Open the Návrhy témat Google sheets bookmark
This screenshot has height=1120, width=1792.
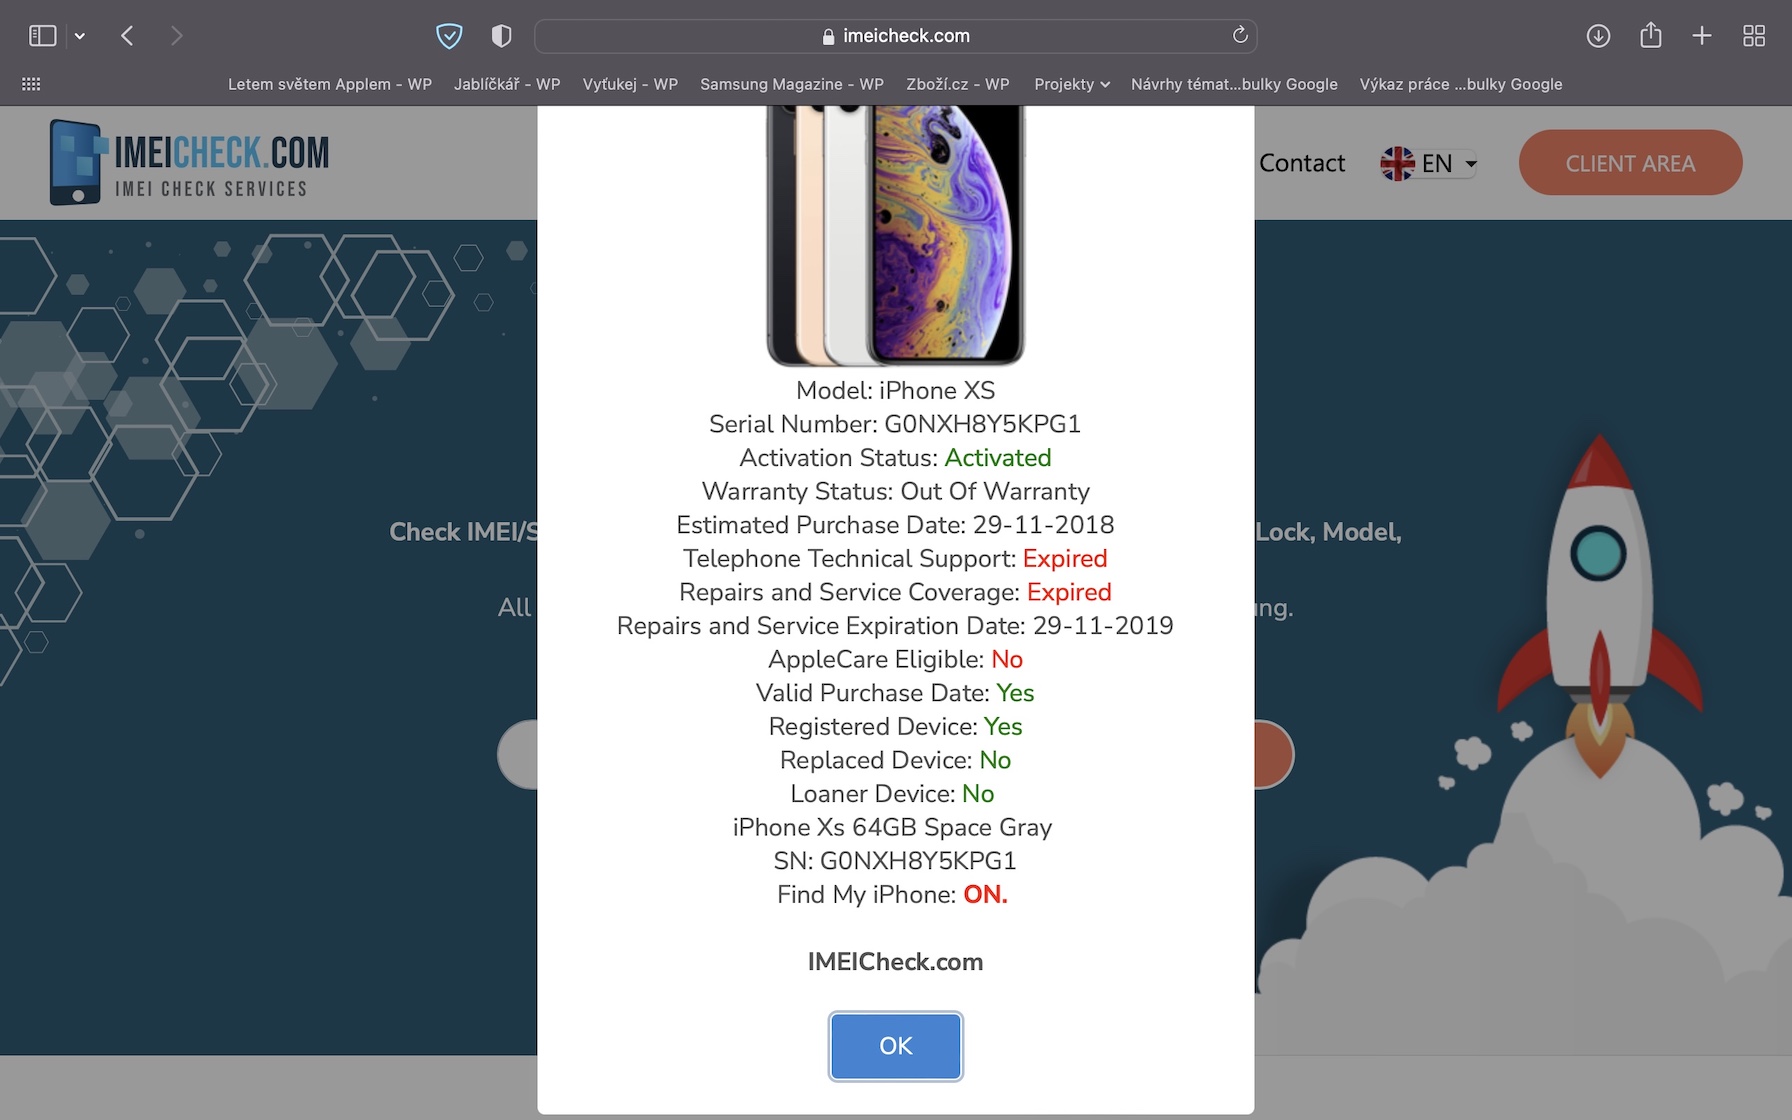point(1234,84)
